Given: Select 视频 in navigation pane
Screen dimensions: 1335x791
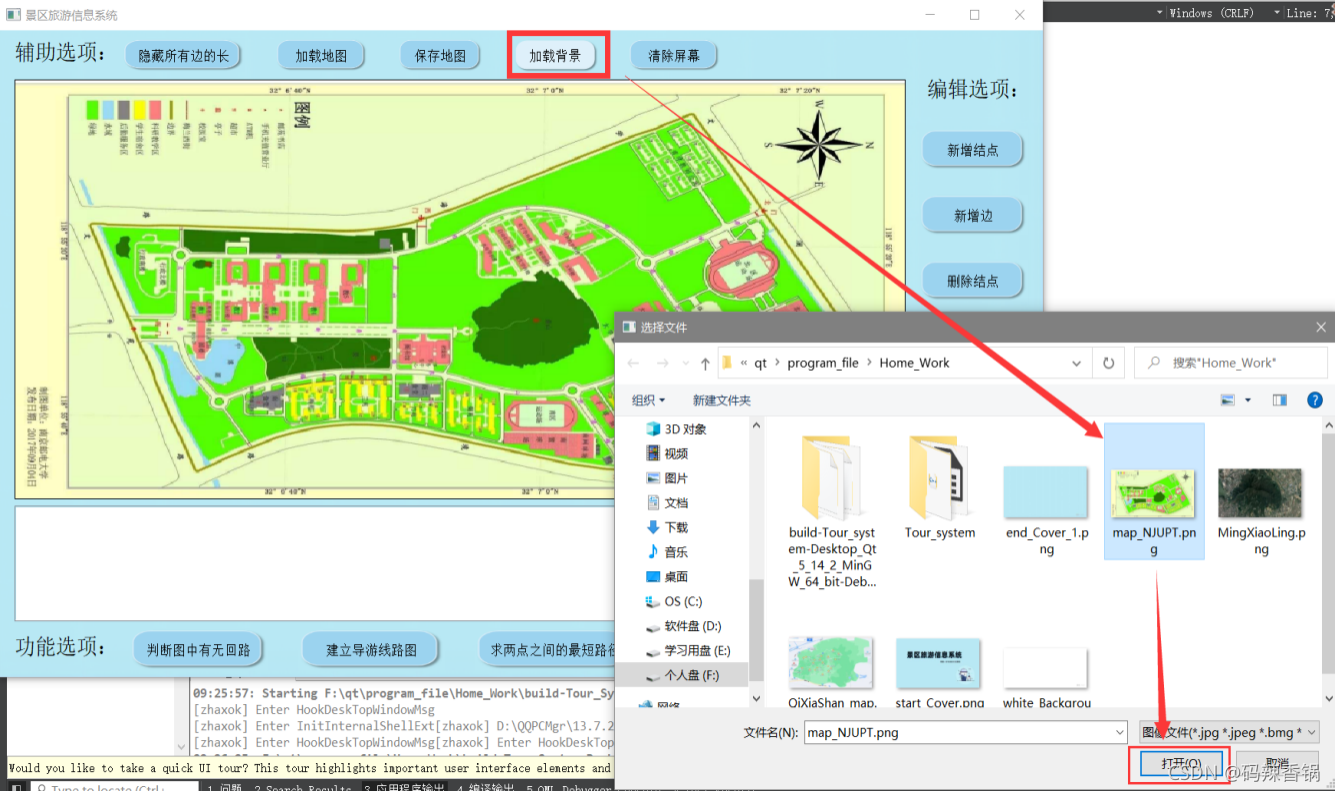Looking at the screenshot, I should (x=676, y=454).
